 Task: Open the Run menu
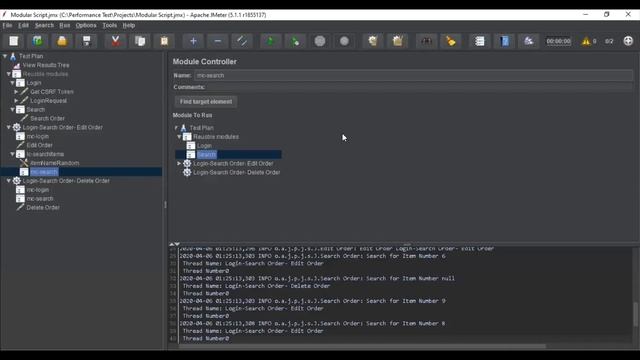click(x=64, y=25)
